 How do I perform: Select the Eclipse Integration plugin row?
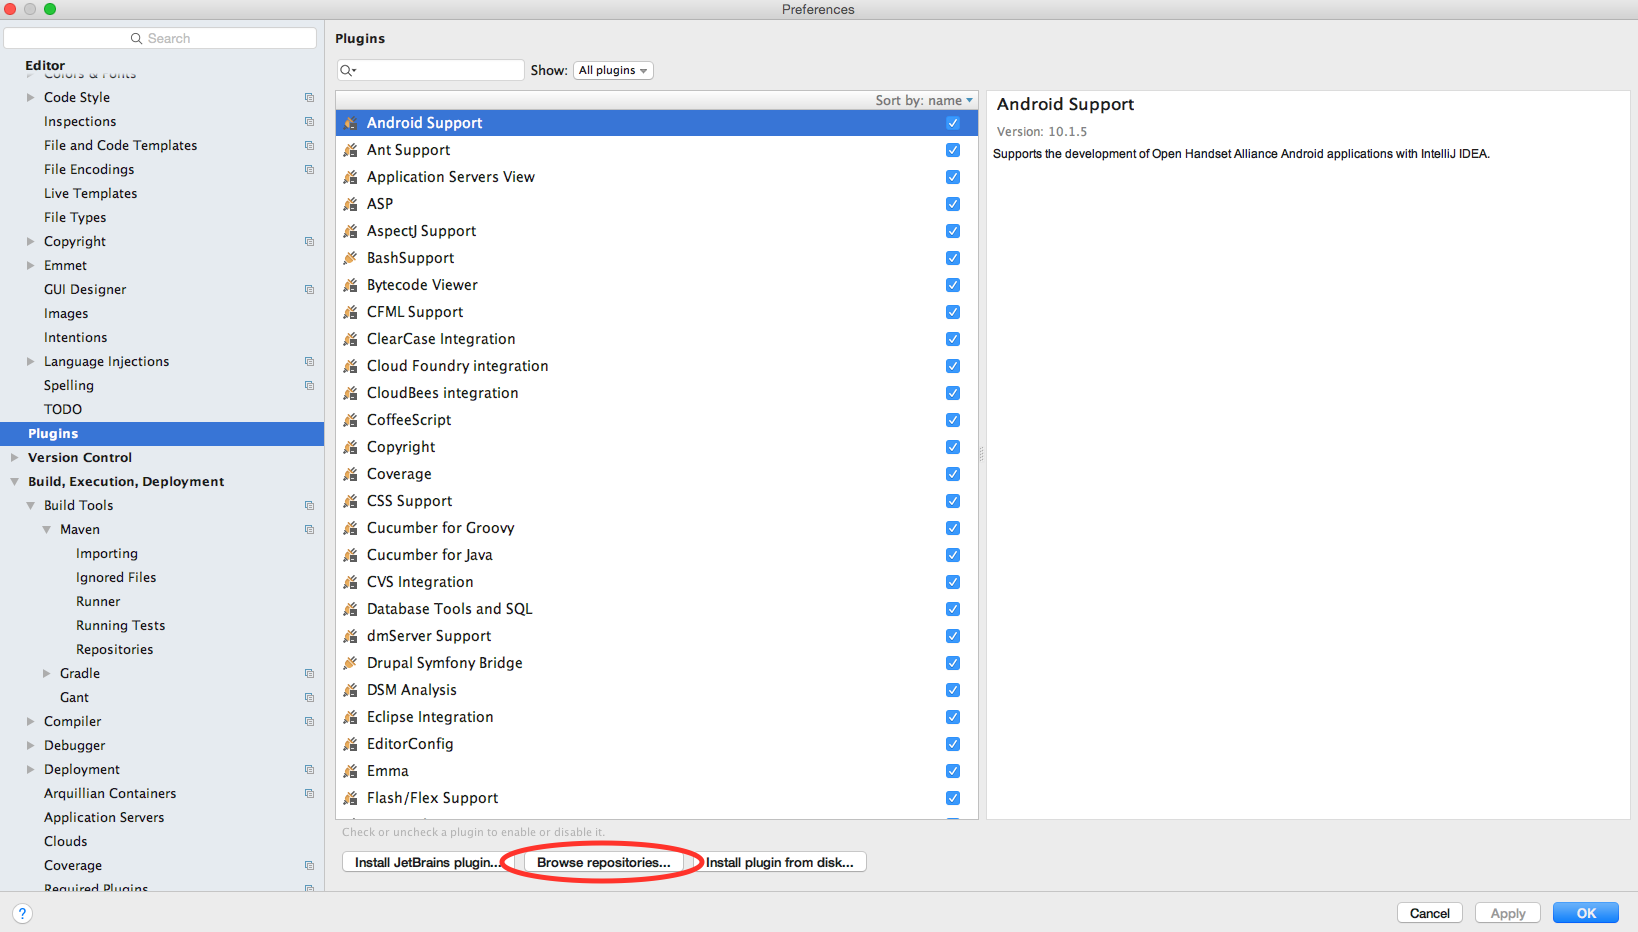pos(657,717)
